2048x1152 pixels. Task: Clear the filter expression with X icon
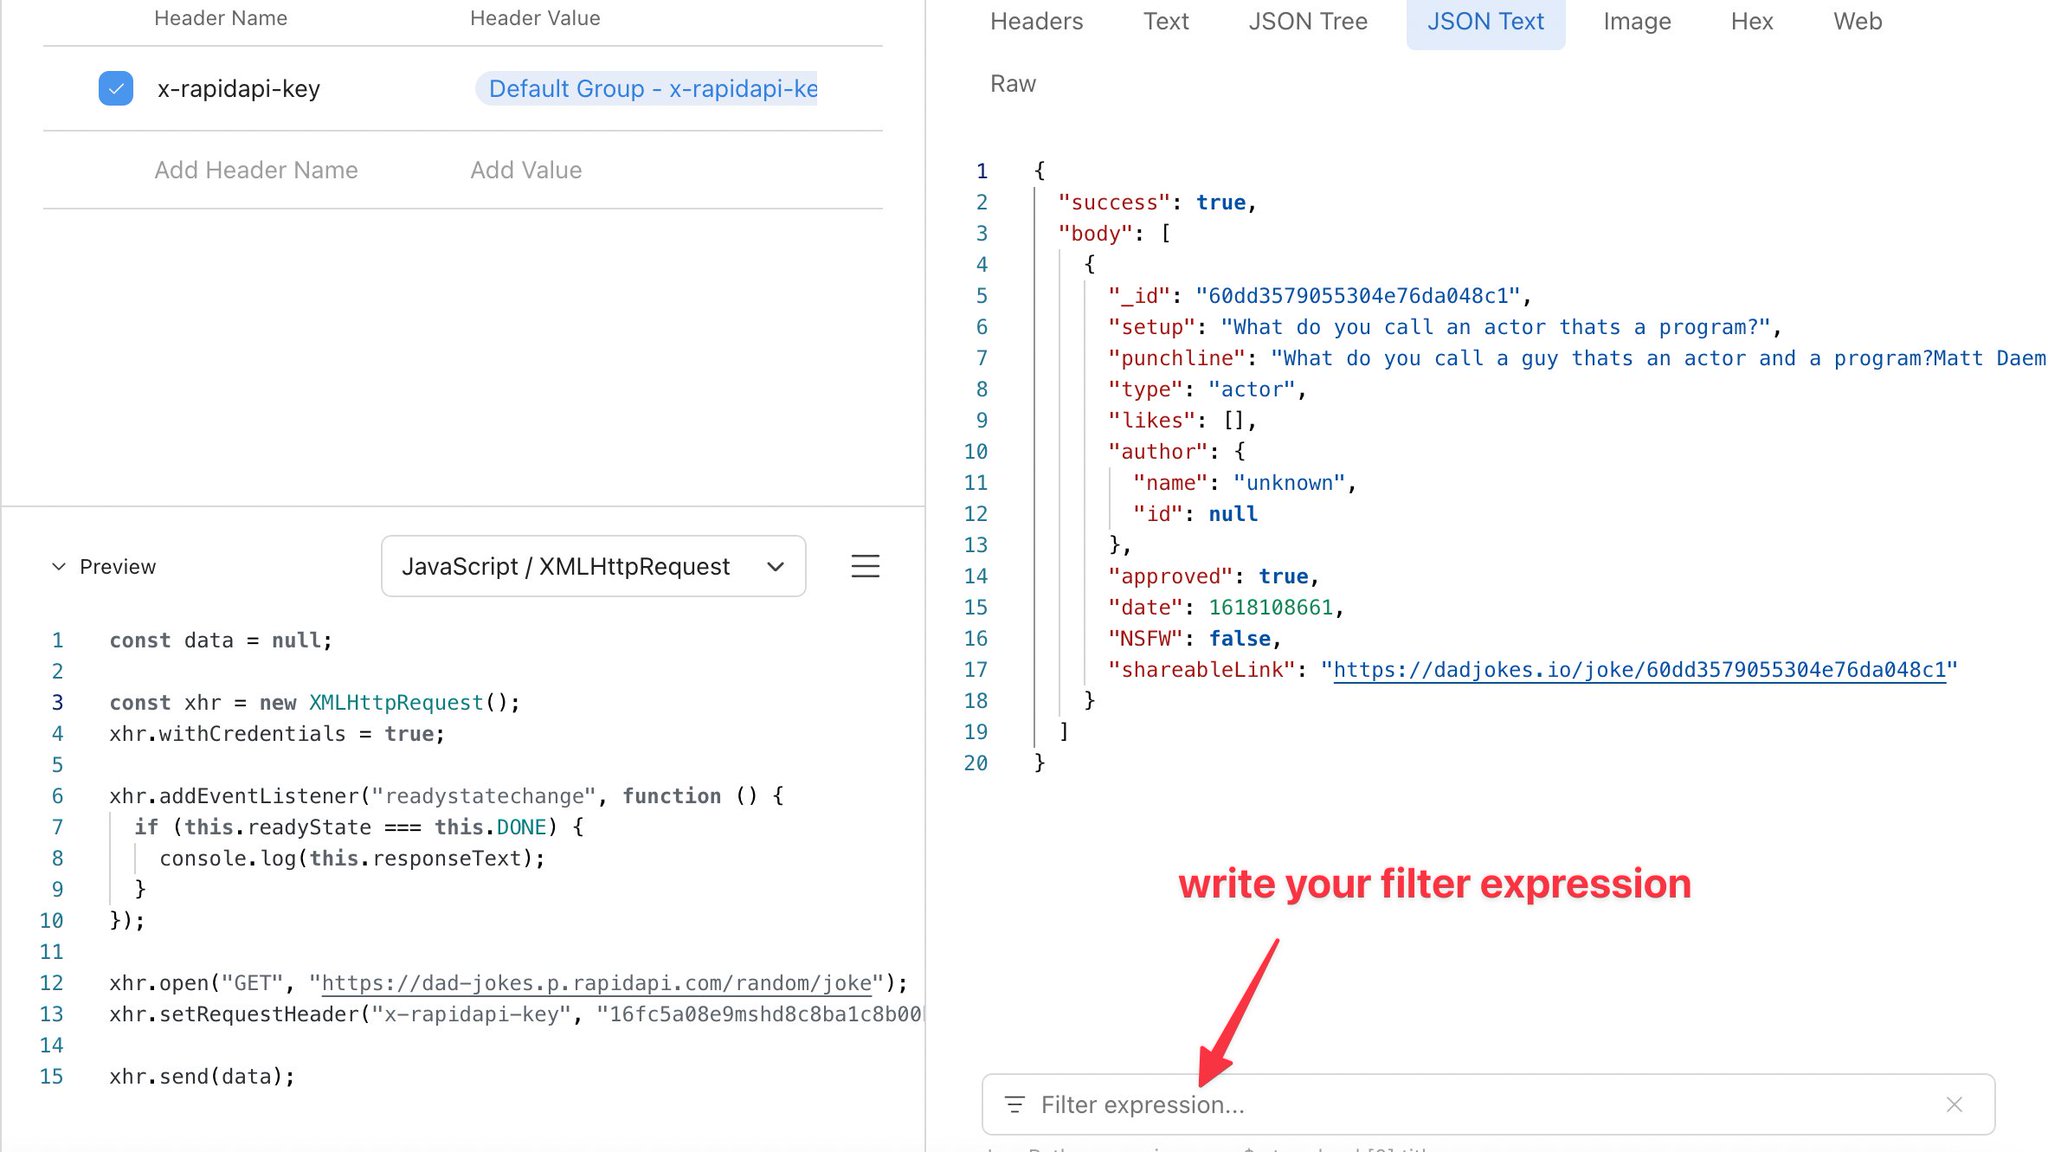point(1954,1105)
